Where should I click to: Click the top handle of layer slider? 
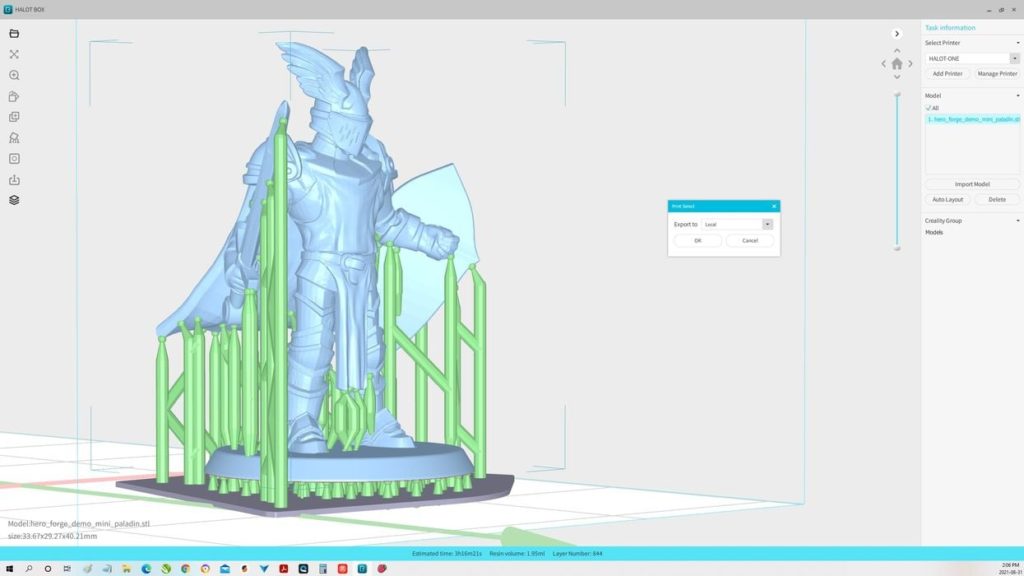(897, 95)
